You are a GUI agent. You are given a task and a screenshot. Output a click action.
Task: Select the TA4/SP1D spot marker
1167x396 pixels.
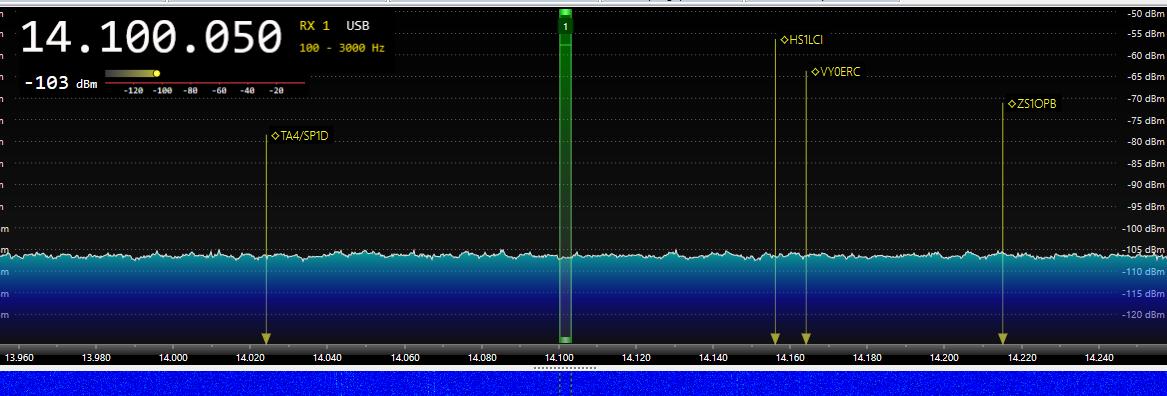point(299,135)
